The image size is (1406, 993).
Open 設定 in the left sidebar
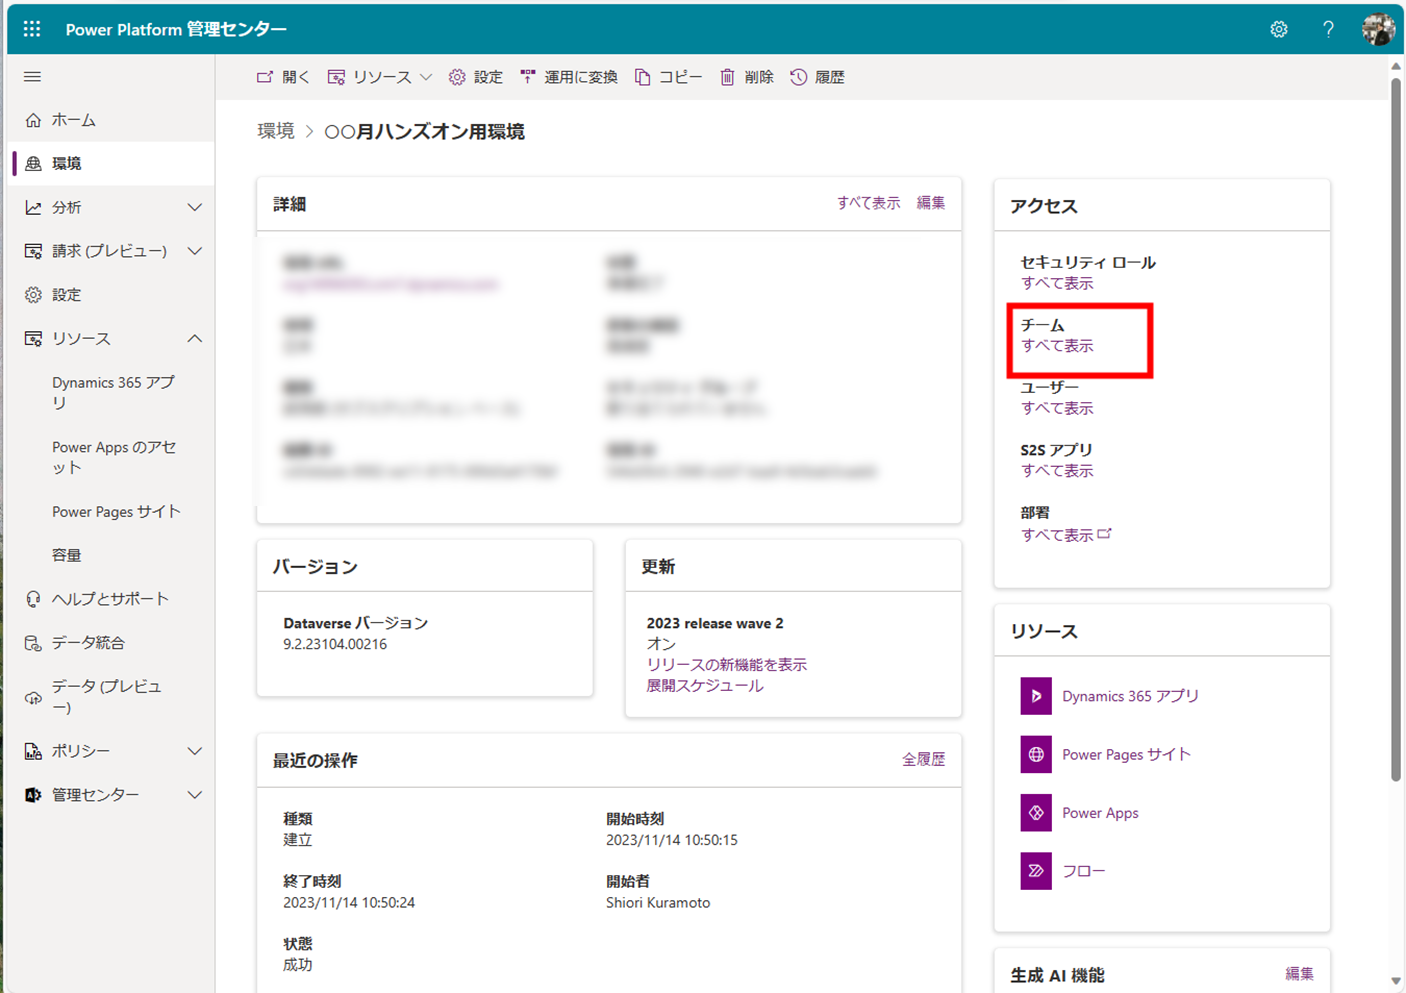click(110, 295)
